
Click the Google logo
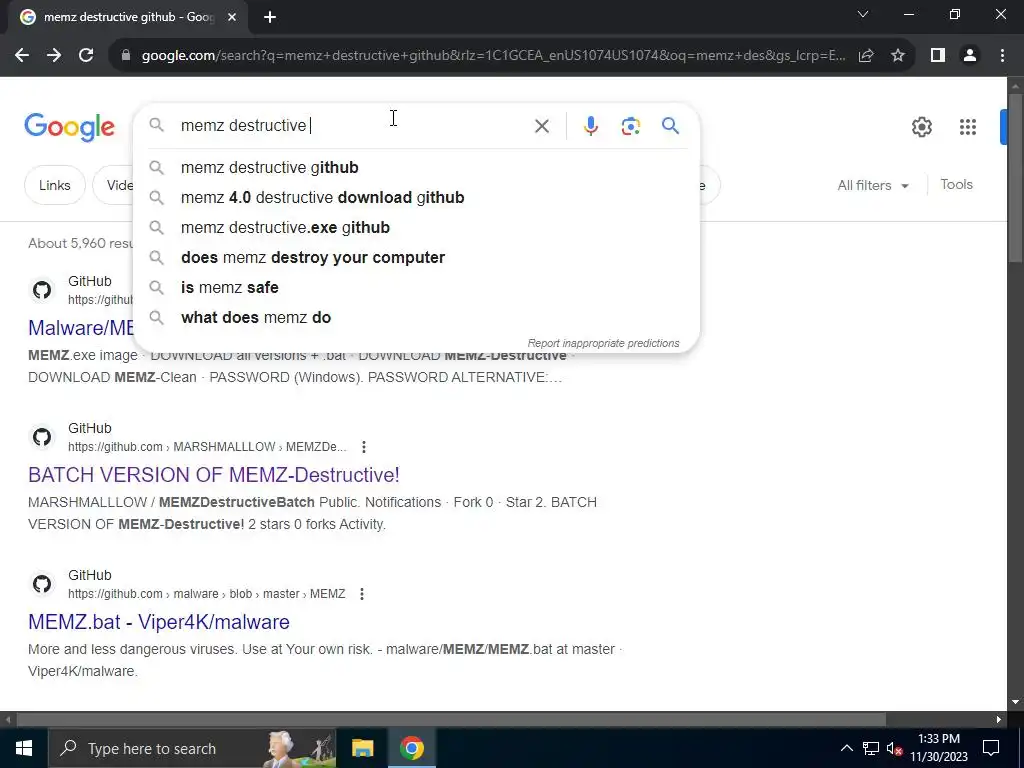point(69,127)
